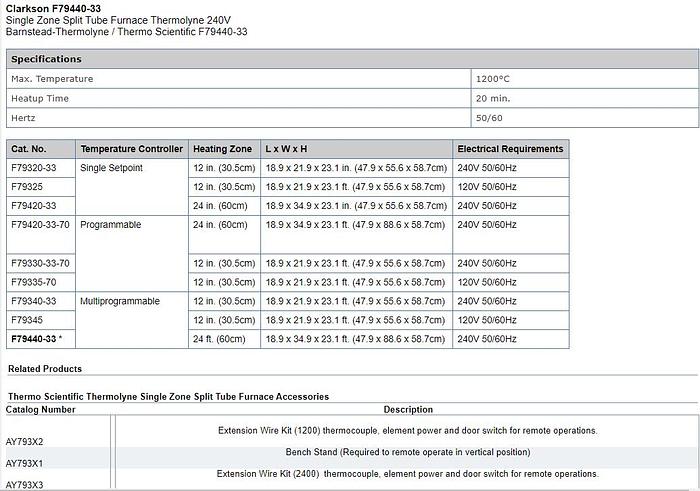
Task: Select catalog number F79335-70
Action: 33,282
